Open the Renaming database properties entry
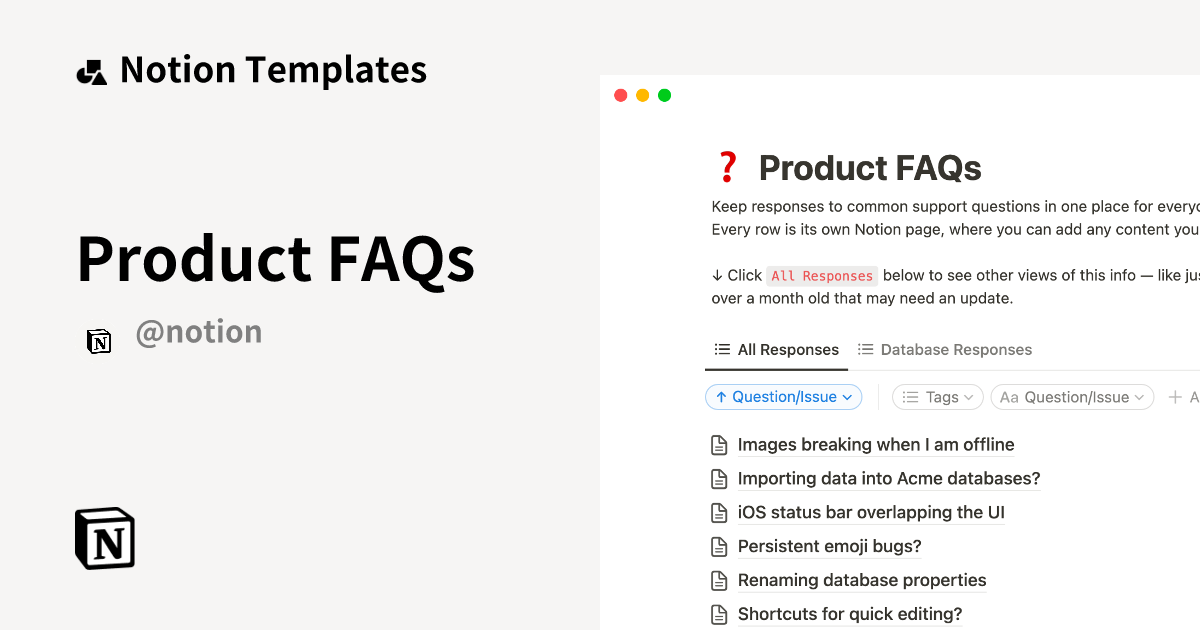The image size is (1200, 630). coord(862,581)
